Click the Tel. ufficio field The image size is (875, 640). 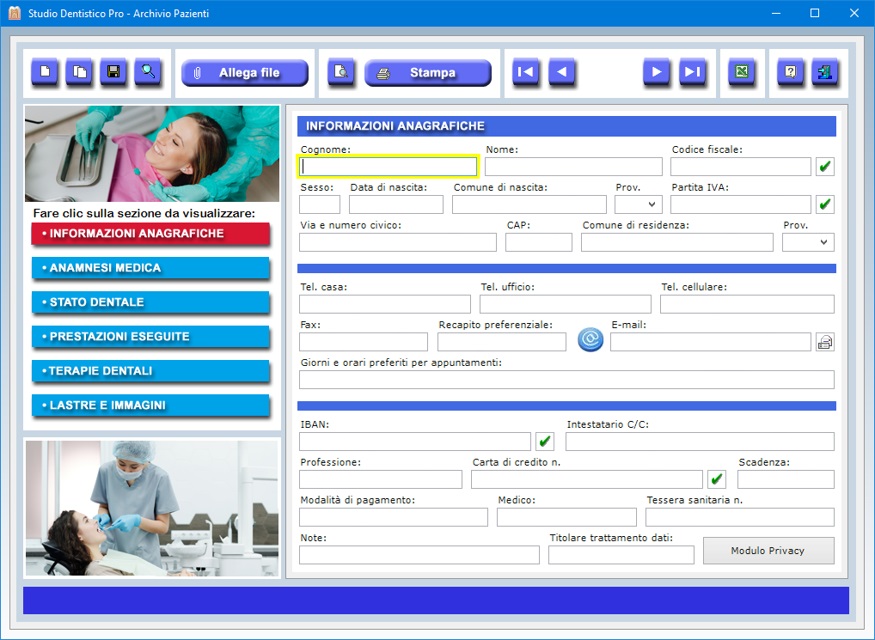coord(565,304)
